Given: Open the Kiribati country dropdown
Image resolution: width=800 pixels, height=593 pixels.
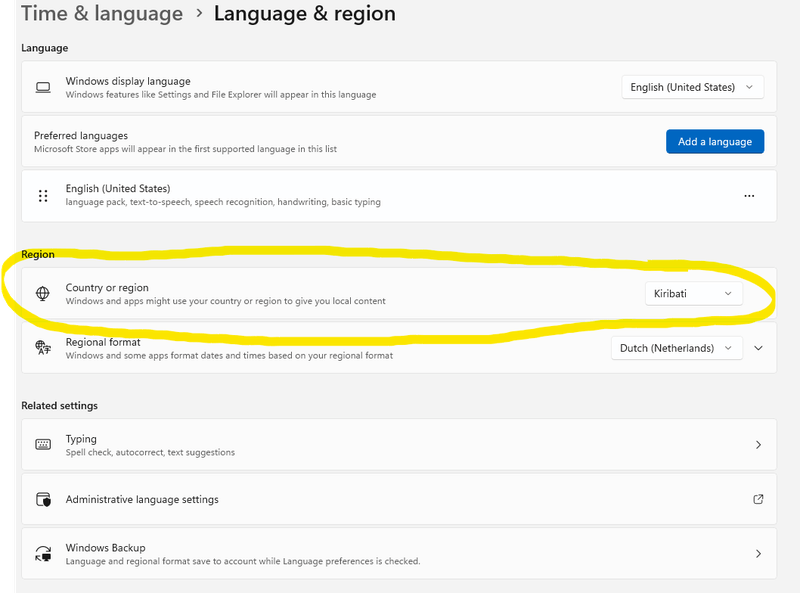Looking at the screenshot, I should click(x=693, y=294).
